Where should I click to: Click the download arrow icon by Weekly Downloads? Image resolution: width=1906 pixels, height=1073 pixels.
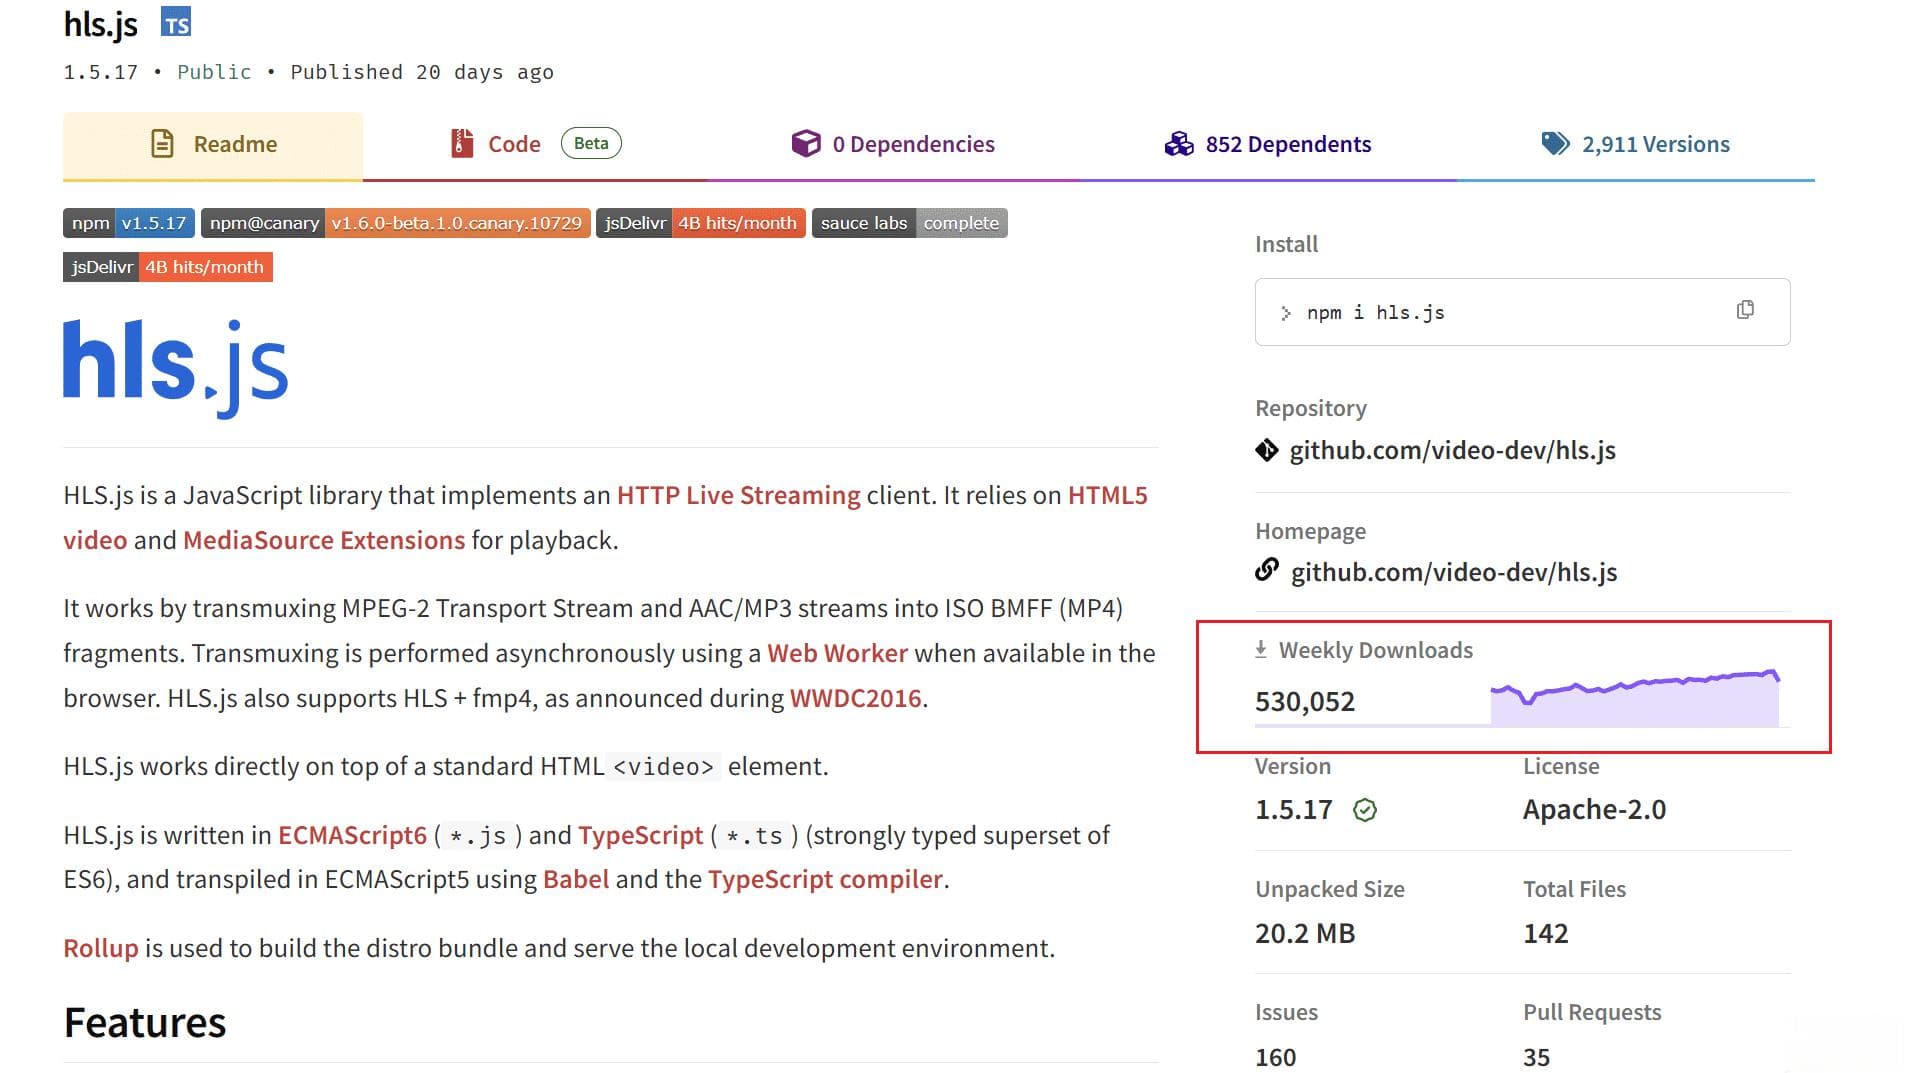[1261, 650]
